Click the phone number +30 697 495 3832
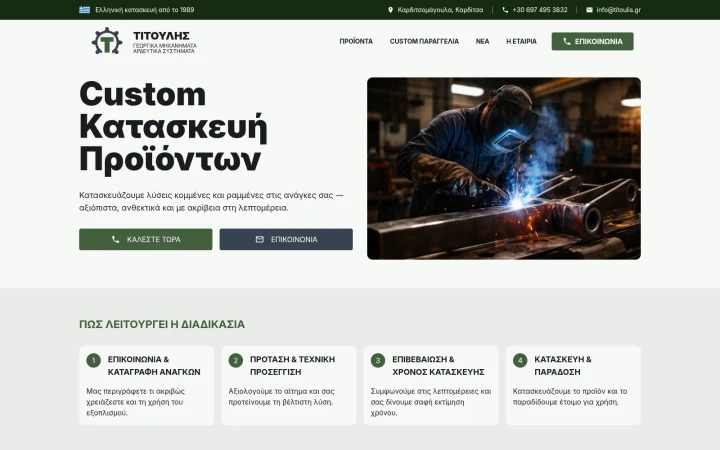 click(x=540, y=10)
